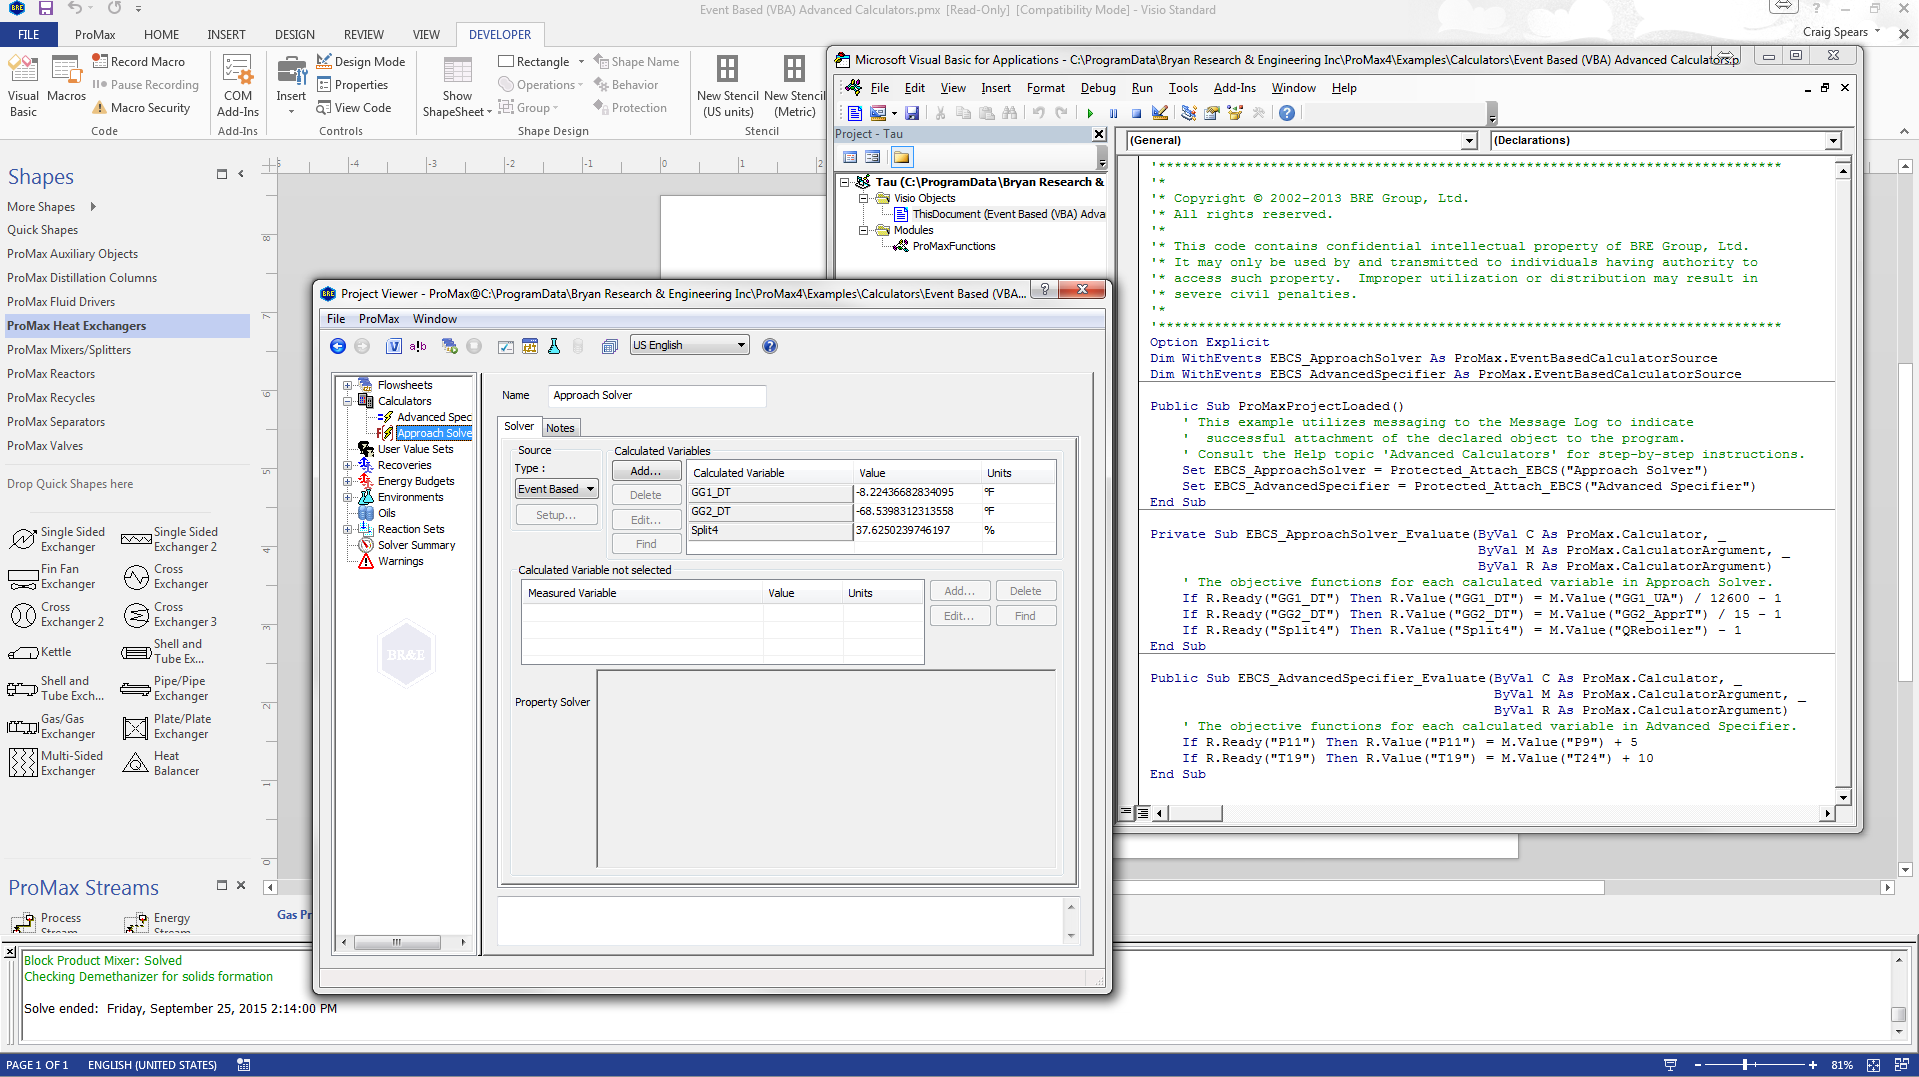This screenshot has width=1919, height=1077.
Task: Open the ProMax menu in Project Viewer
Action: point(379,319)
